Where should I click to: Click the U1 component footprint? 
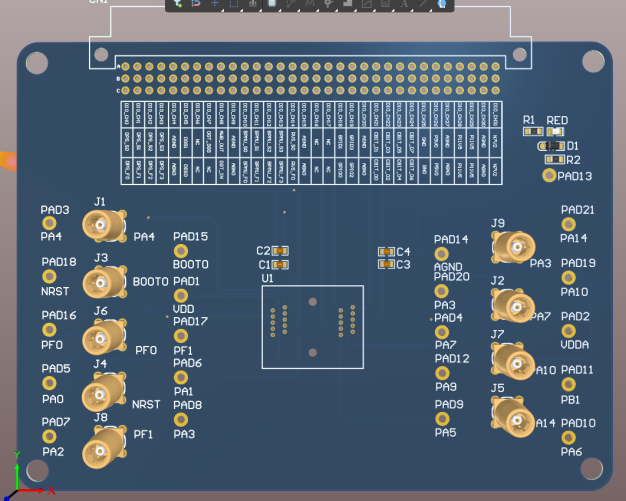(x=312, y=327)
